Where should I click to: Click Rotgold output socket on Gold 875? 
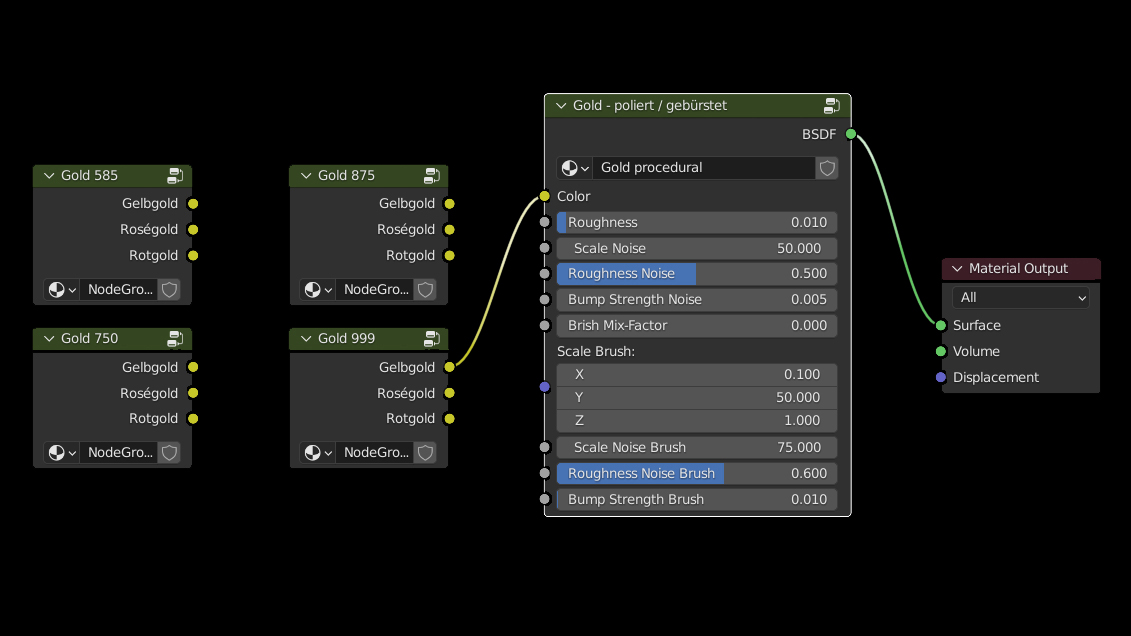[449, 256]
